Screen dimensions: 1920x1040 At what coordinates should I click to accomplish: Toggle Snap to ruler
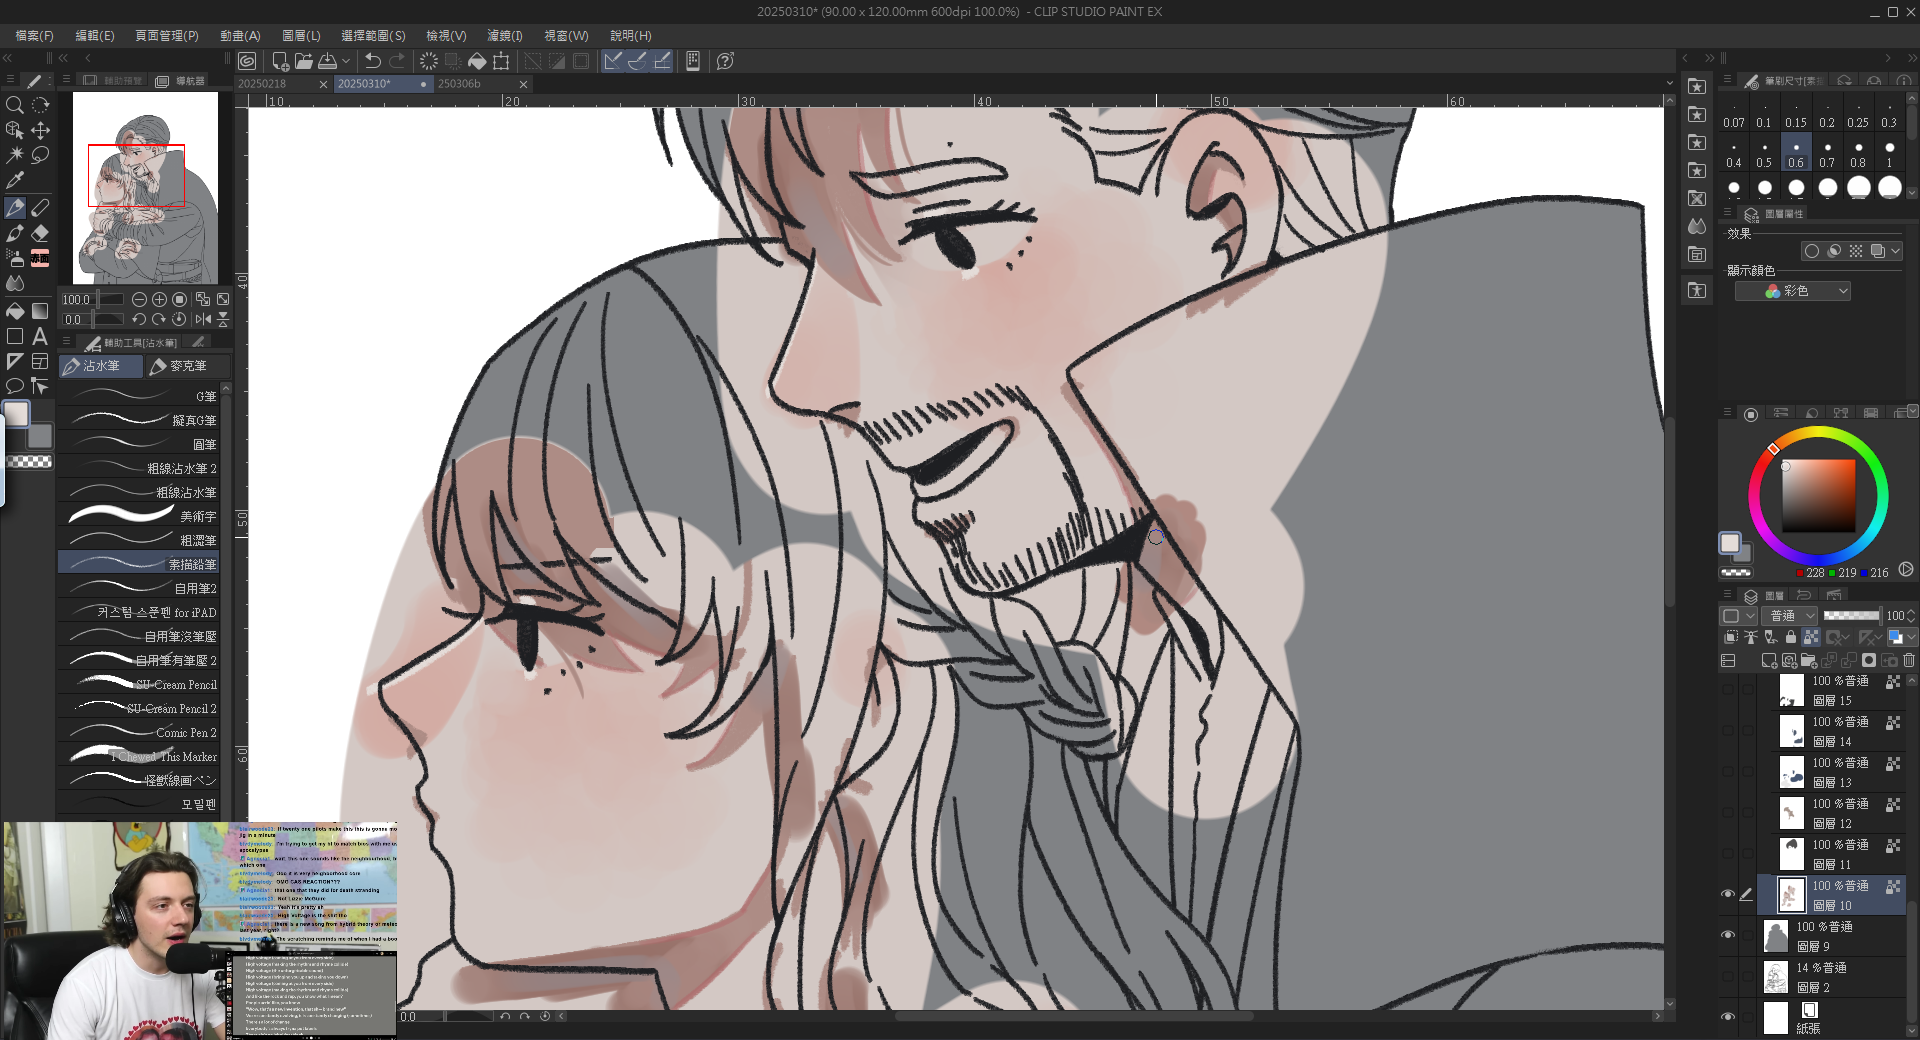click(613, 61)
